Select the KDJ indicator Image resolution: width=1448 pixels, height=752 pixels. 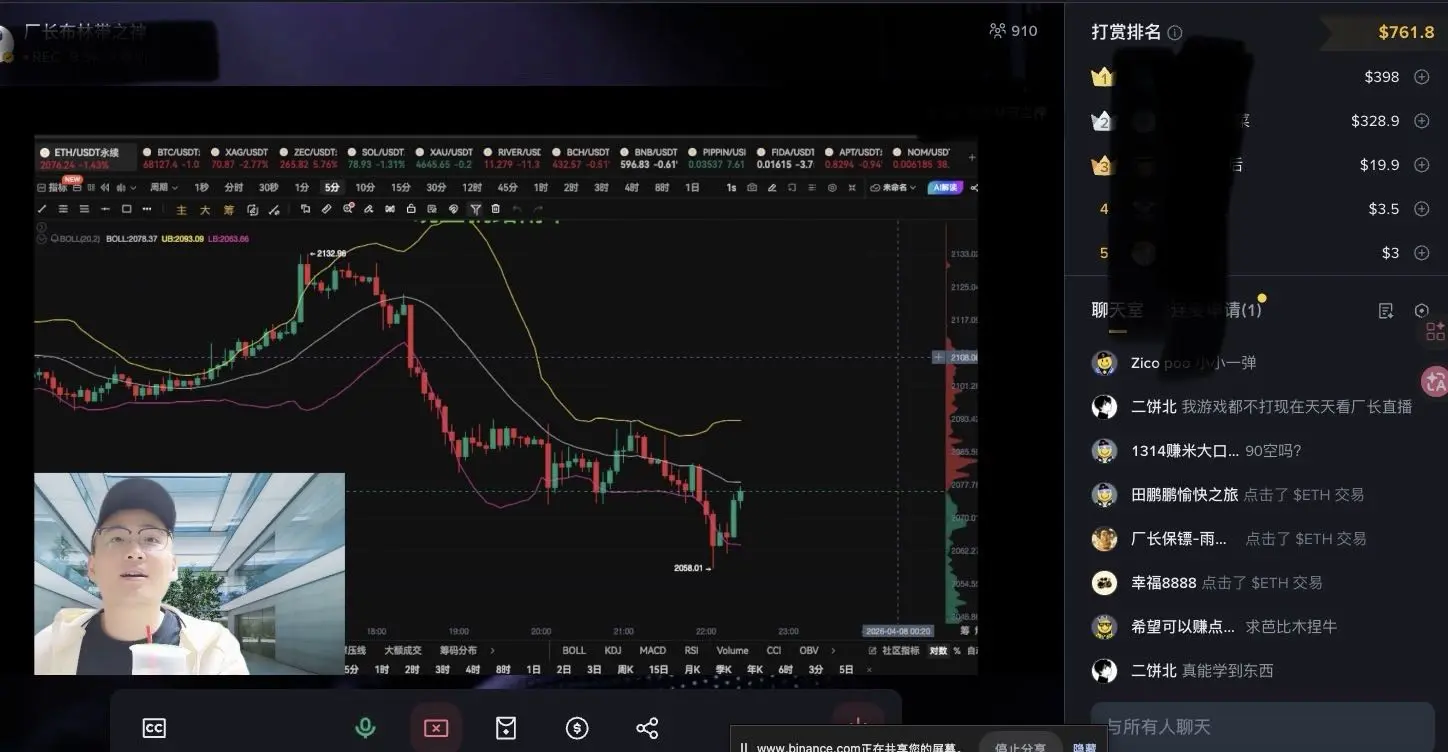coord(613,651)
